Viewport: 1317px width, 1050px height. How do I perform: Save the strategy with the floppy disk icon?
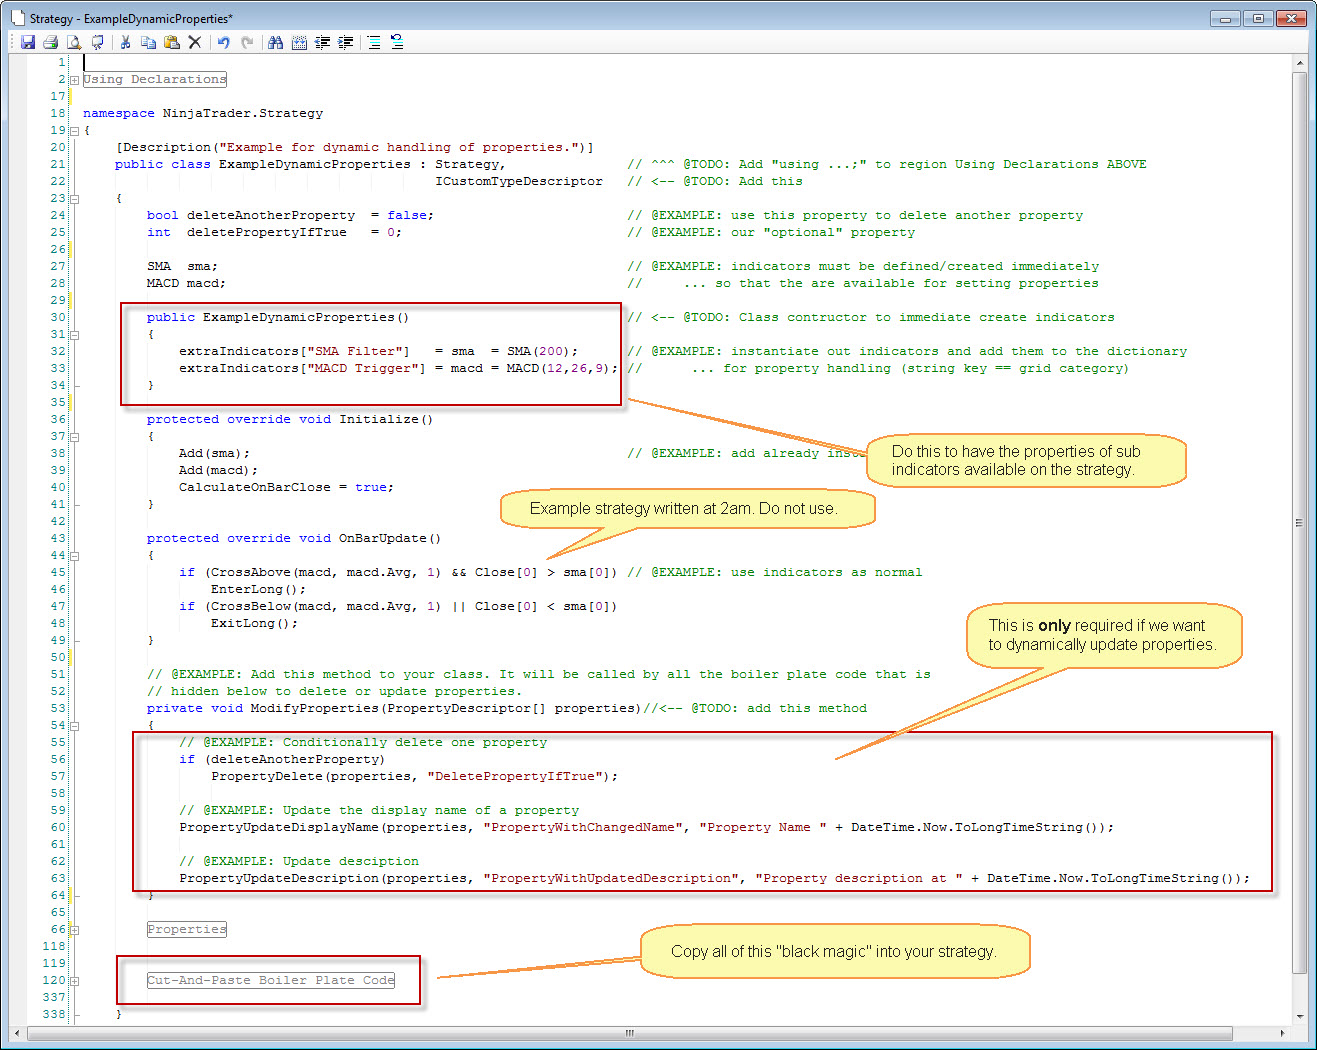pyautogui.click(x=28, y=42)
